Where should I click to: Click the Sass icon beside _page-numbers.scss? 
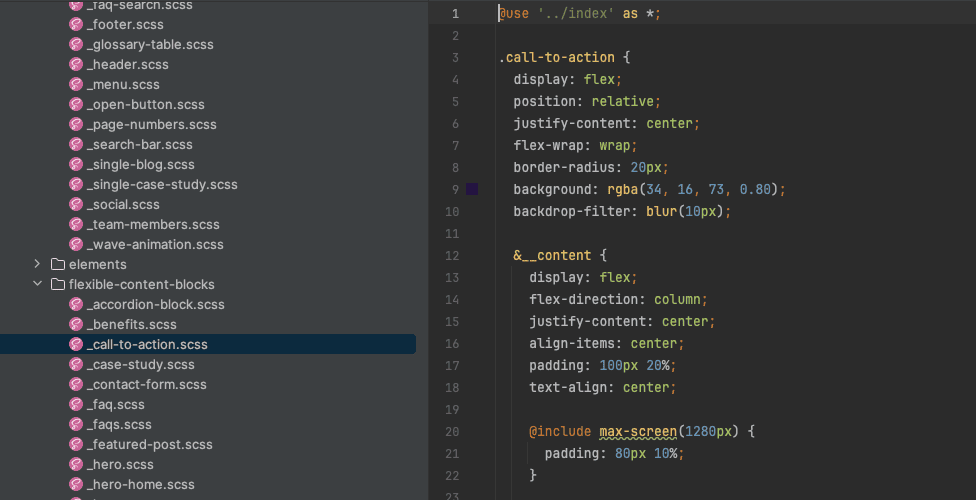pos(76,125)
